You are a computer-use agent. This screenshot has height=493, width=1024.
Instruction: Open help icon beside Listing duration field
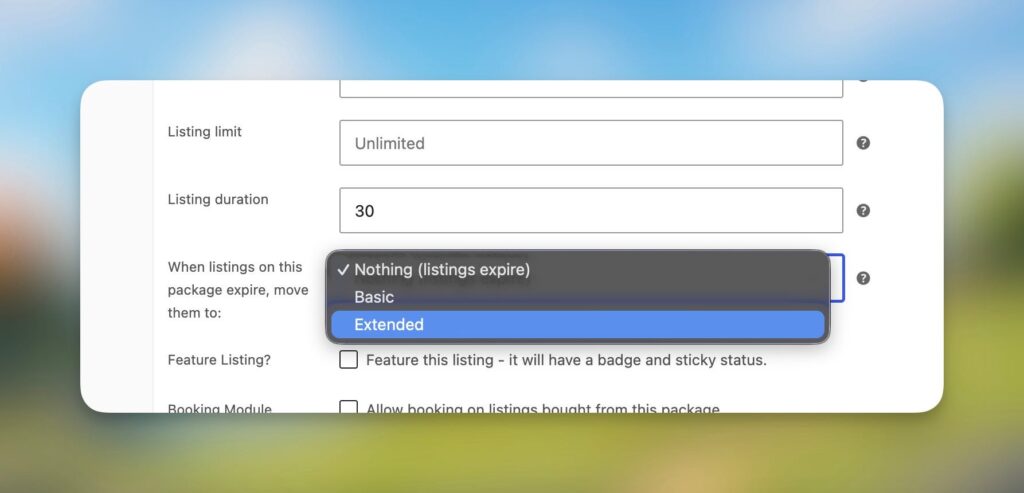(x=863, y=210)
